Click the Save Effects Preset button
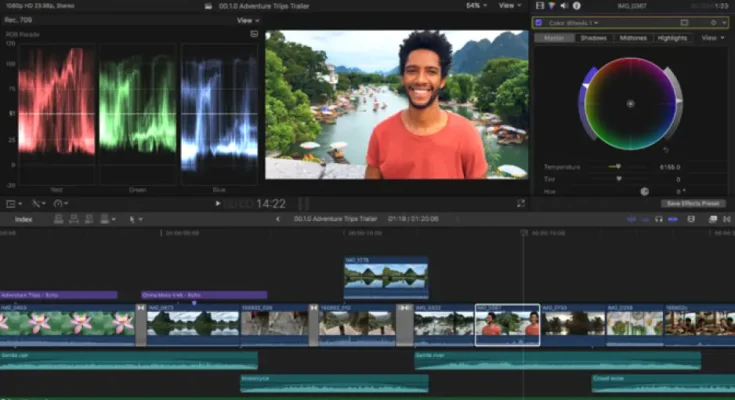The height and width of the screenshot is (400, 735). pos(693,204)
